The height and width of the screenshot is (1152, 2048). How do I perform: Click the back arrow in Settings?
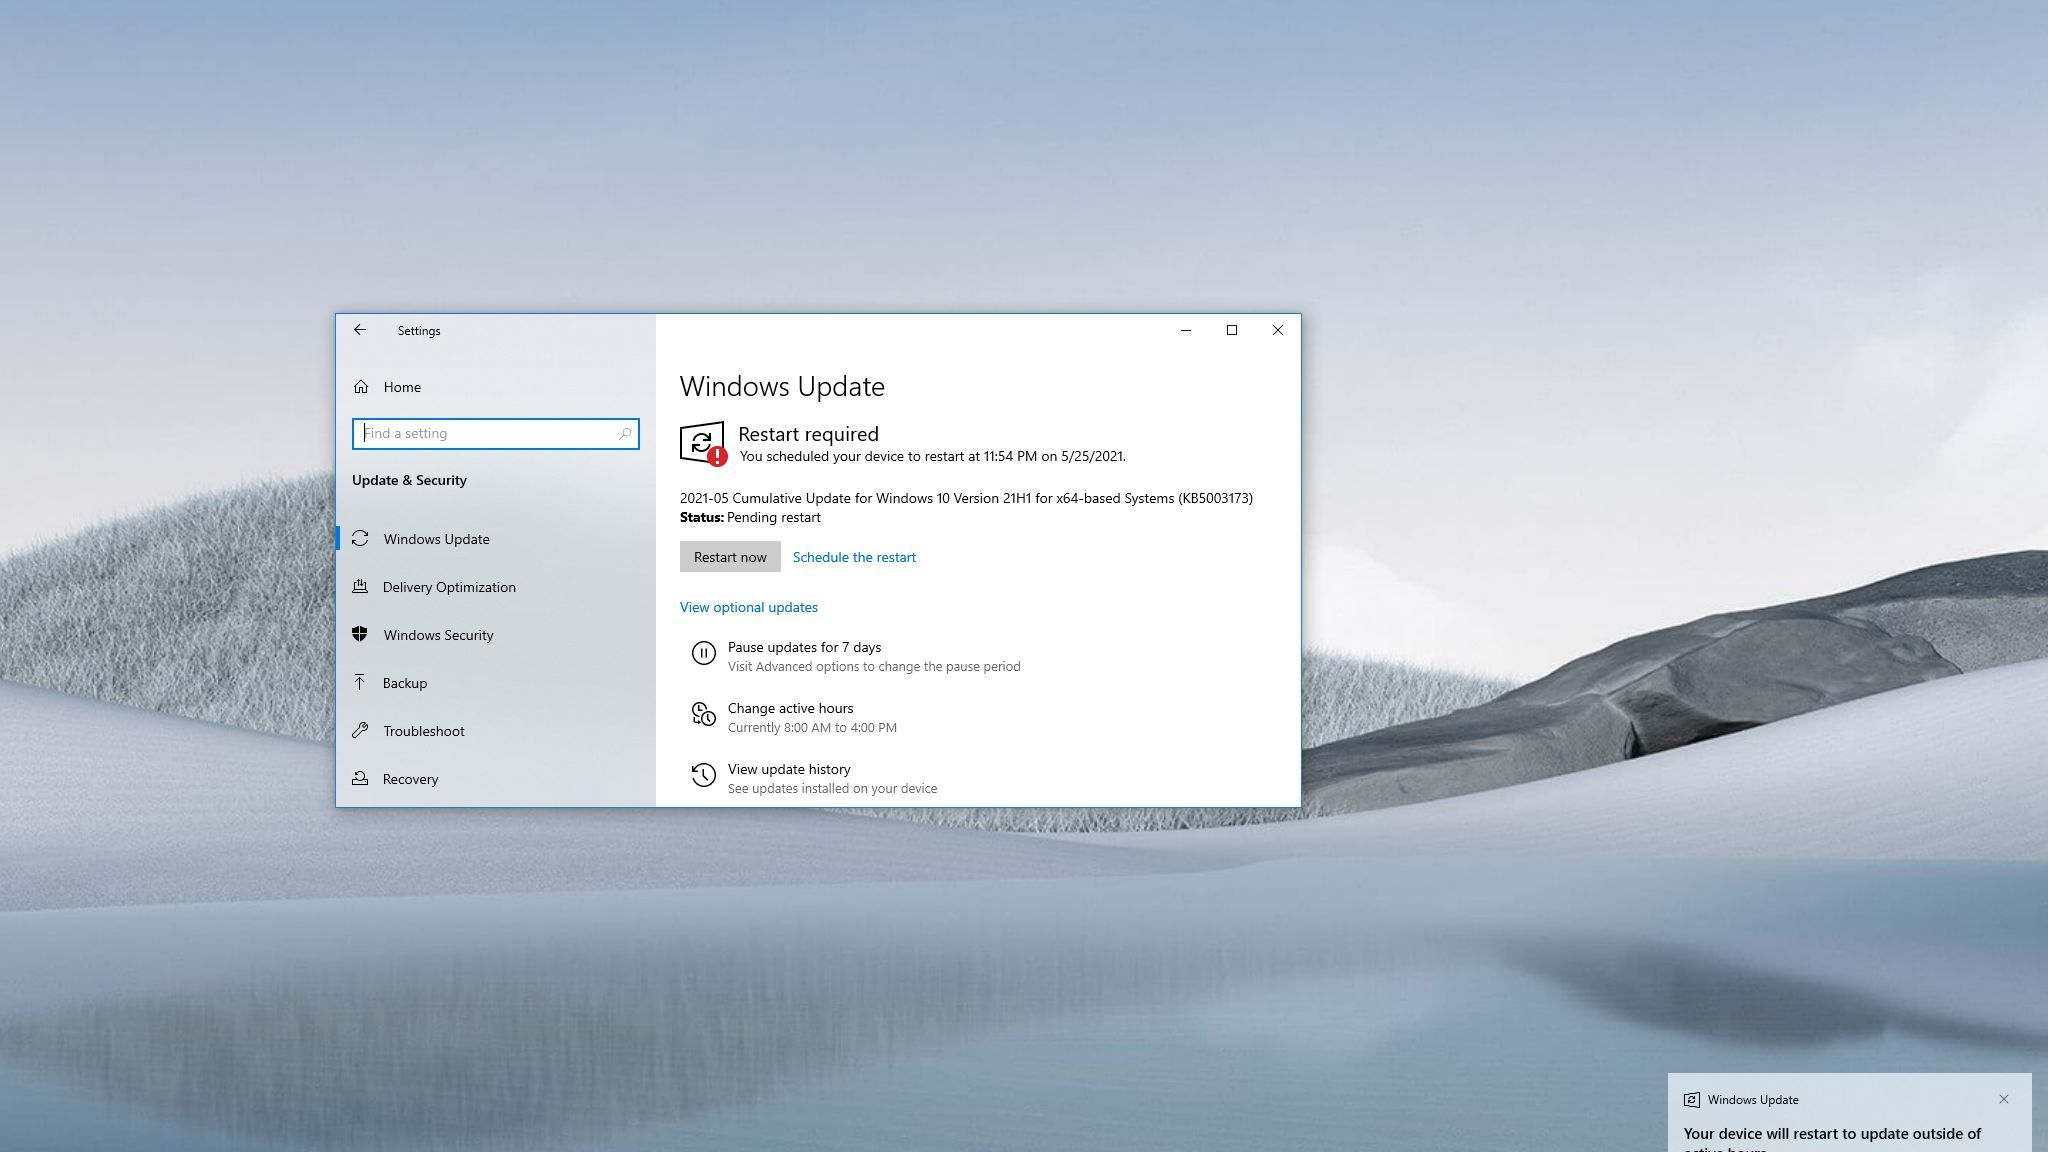click(x=360, y=330)
